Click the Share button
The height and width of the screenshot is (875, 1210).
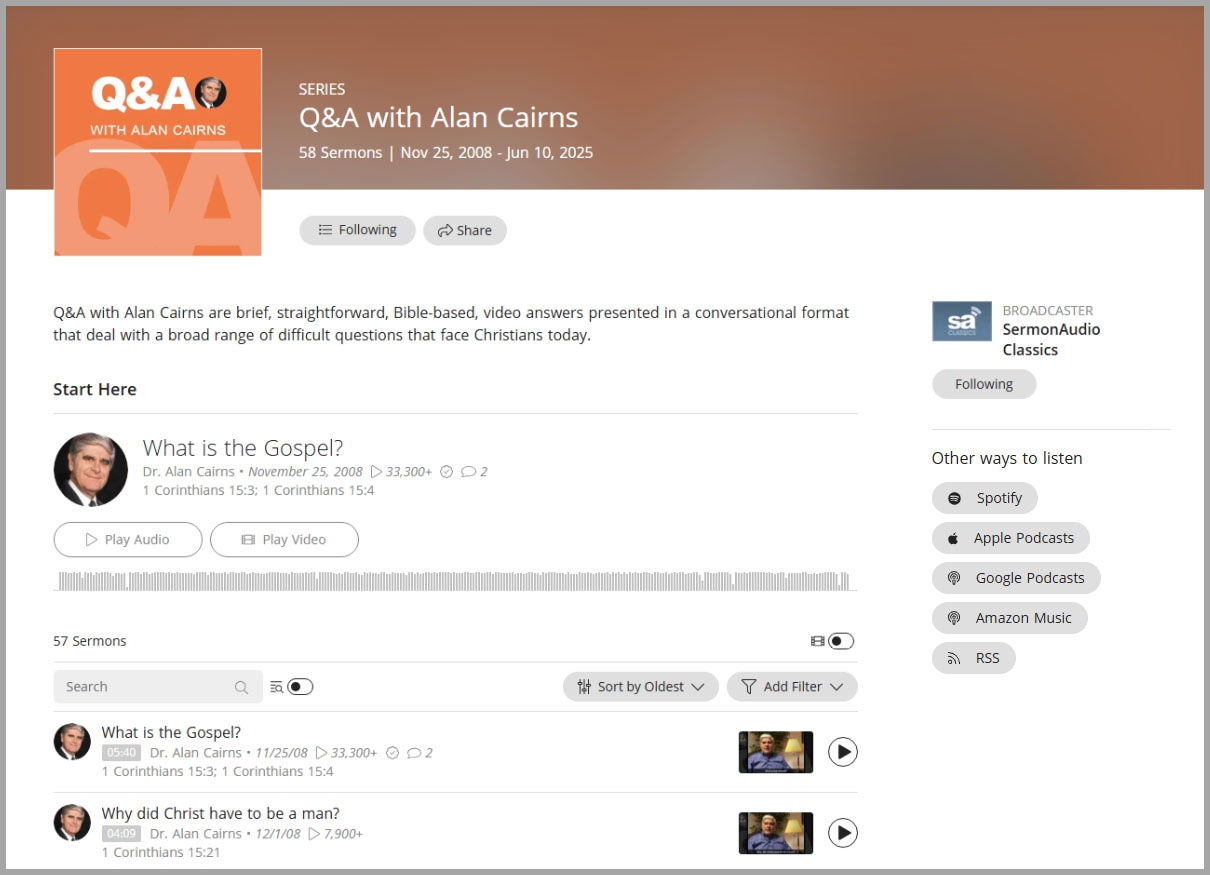click(465, 230)
